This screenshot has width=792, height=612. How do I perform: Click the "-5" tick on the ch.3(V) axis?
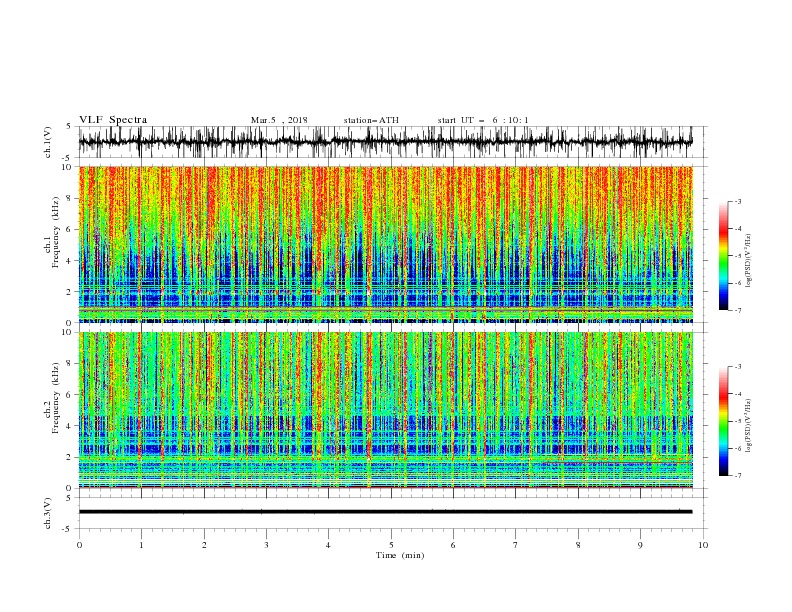point(67,529)
